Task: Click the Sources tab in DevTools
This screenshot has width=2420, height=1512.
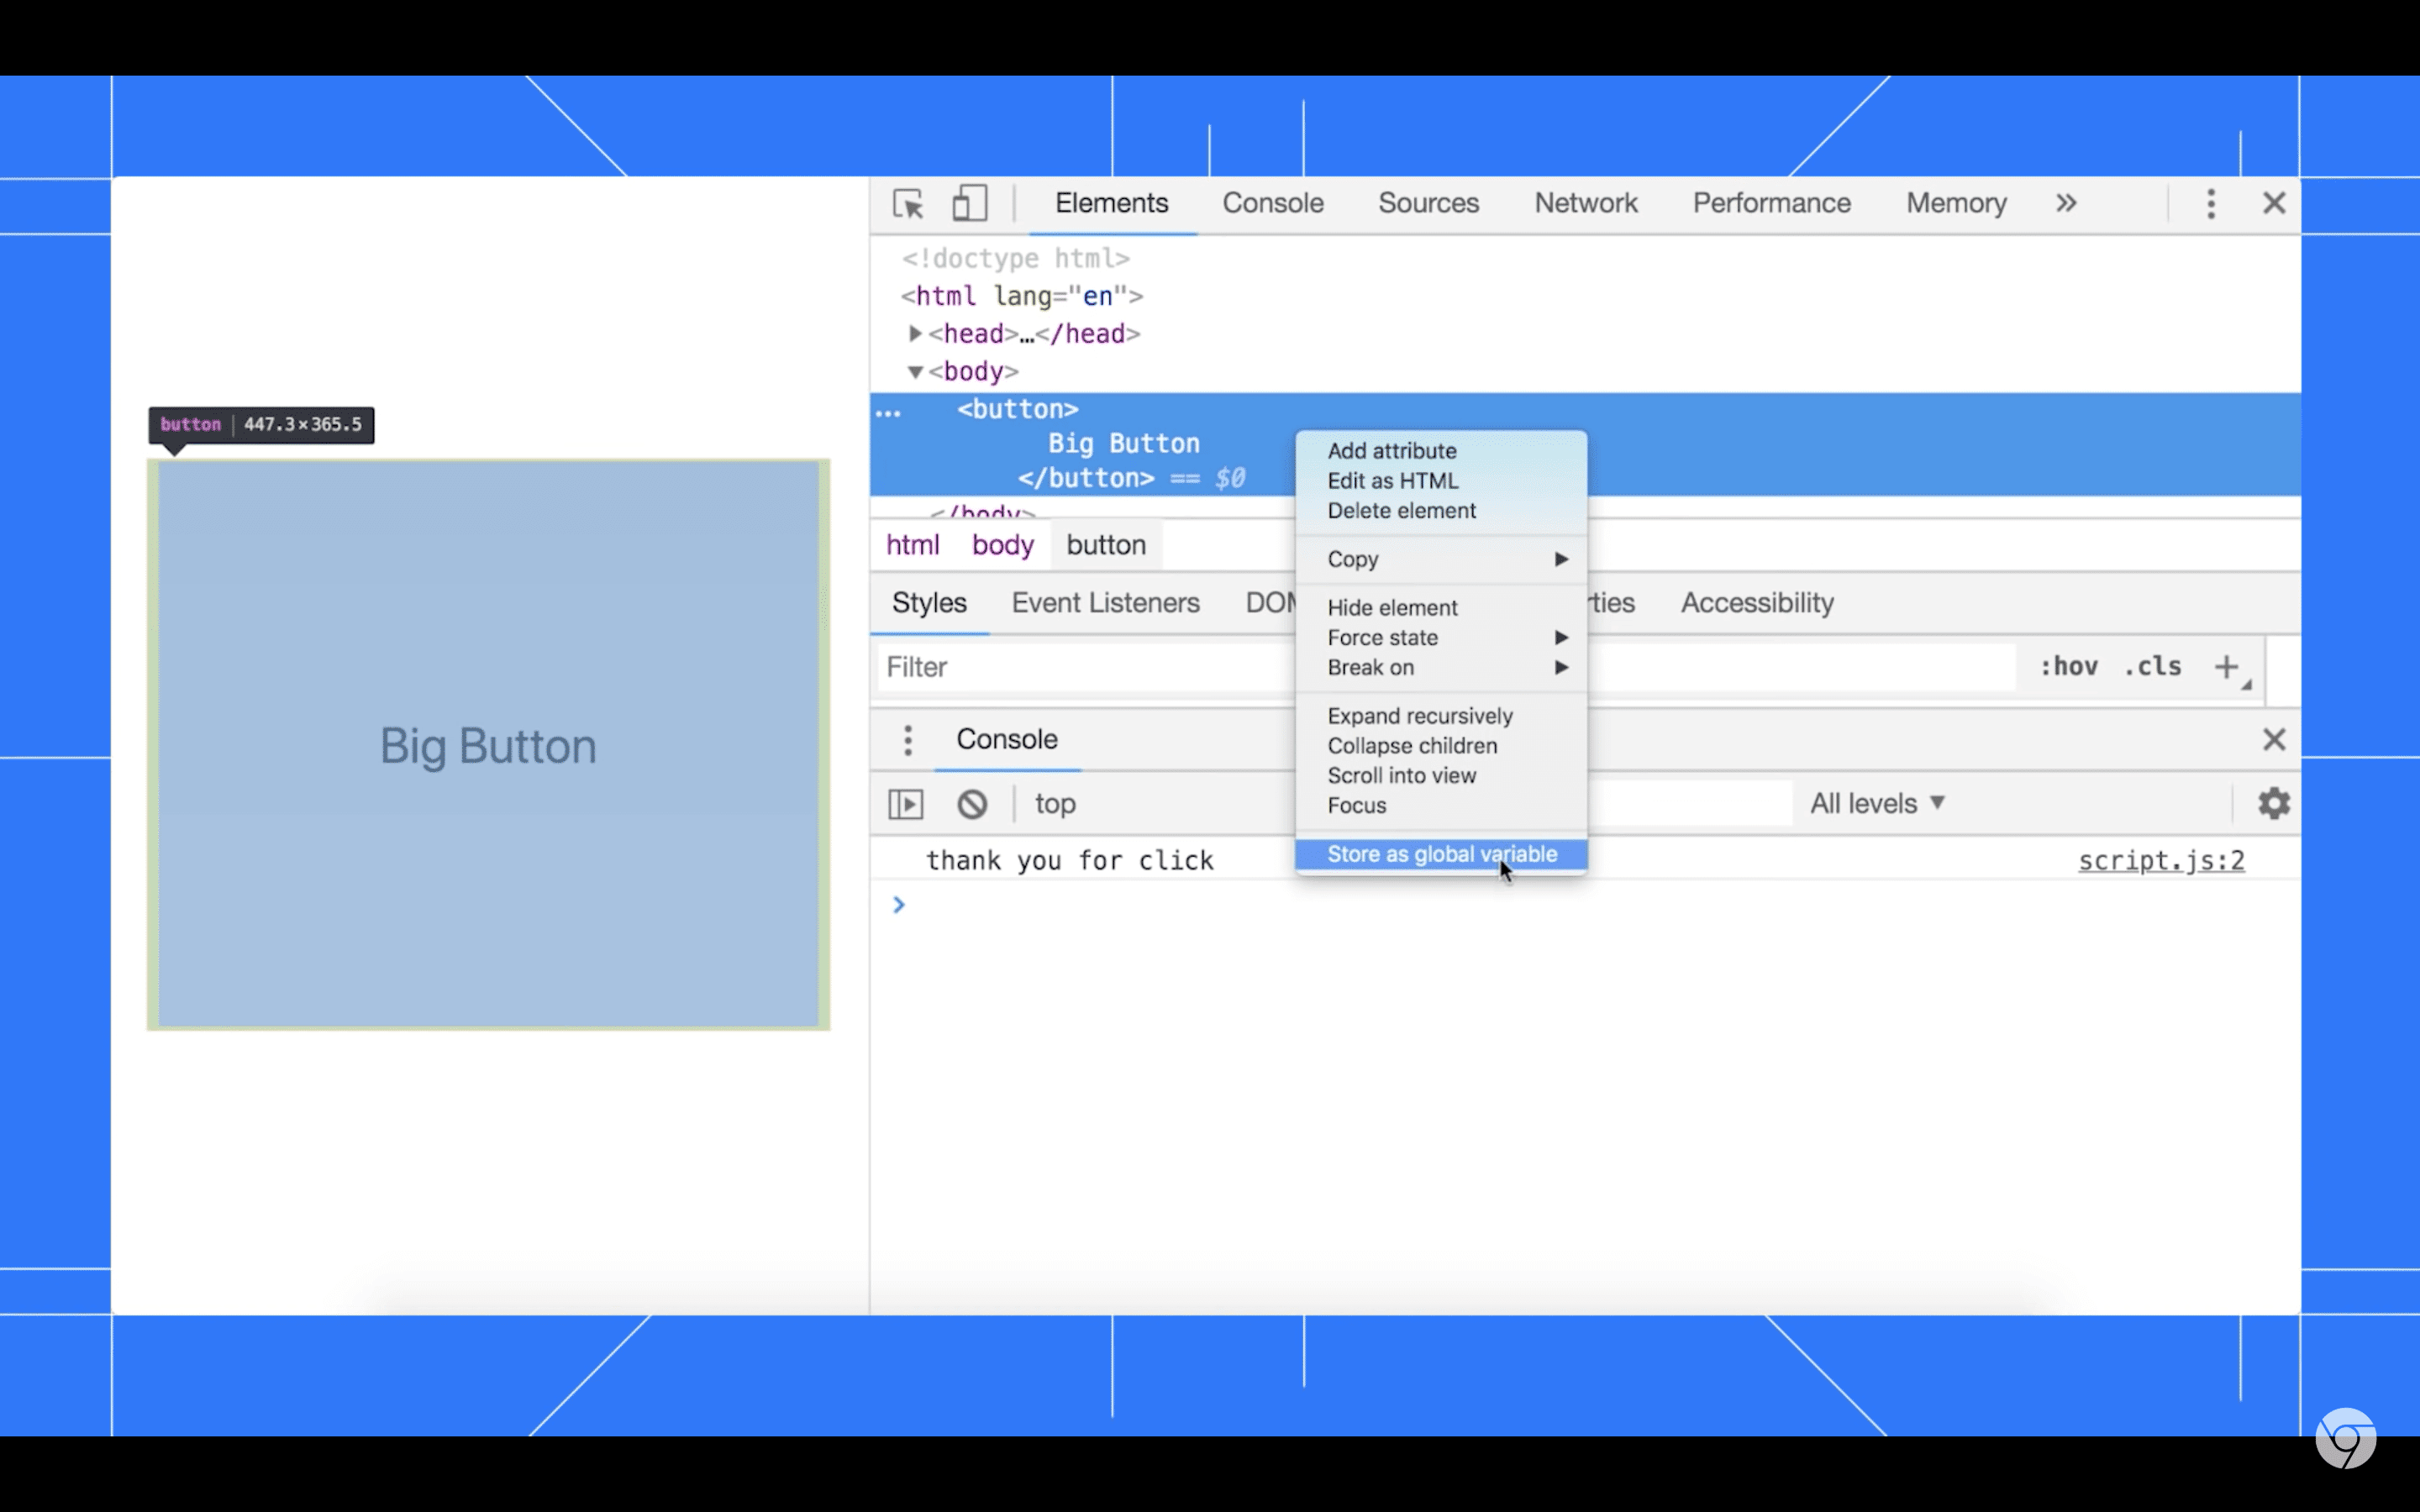Action: coord(1427,202)
